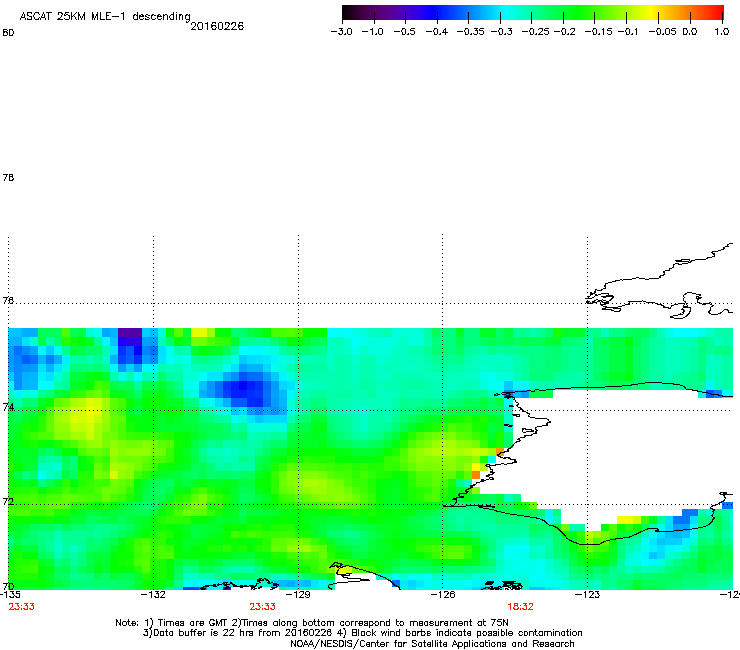Click the 0.0 color scale label

690,32
